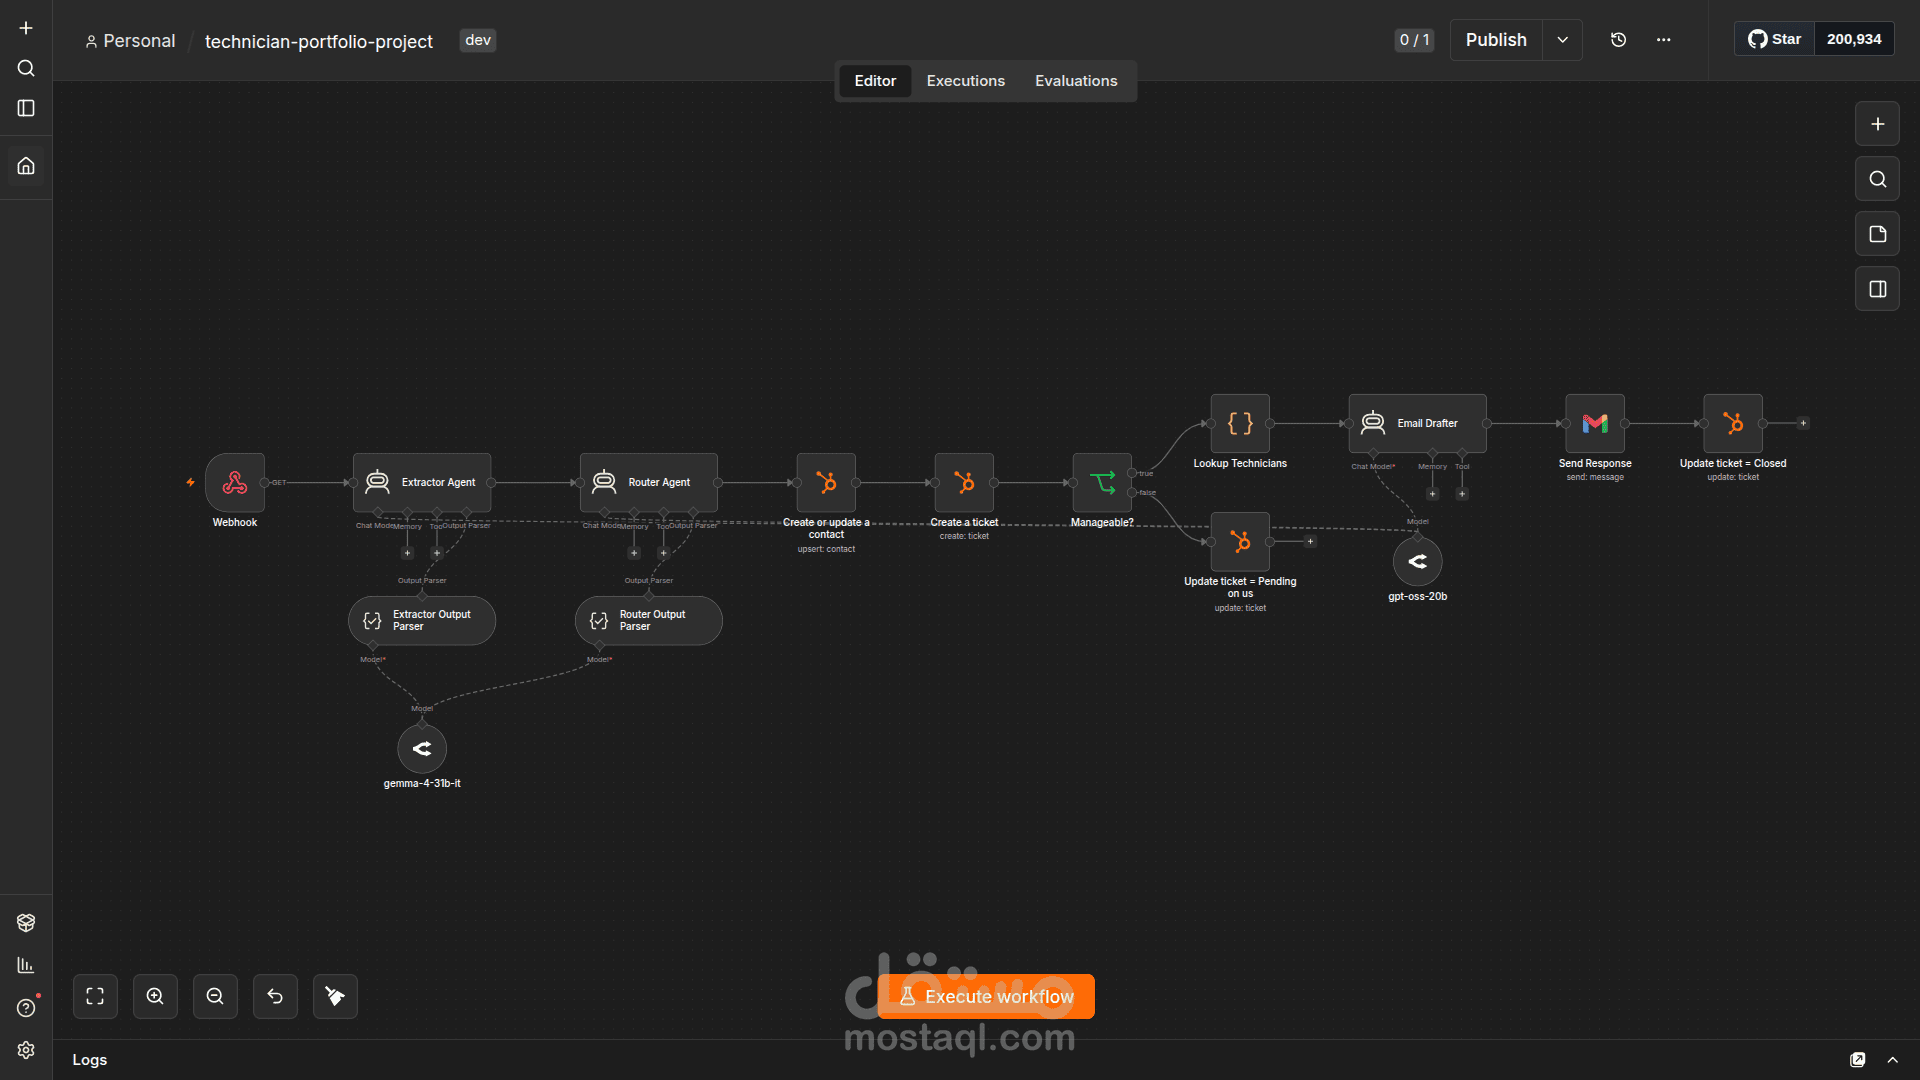Open the Update ticket = Closed node

1733,424
